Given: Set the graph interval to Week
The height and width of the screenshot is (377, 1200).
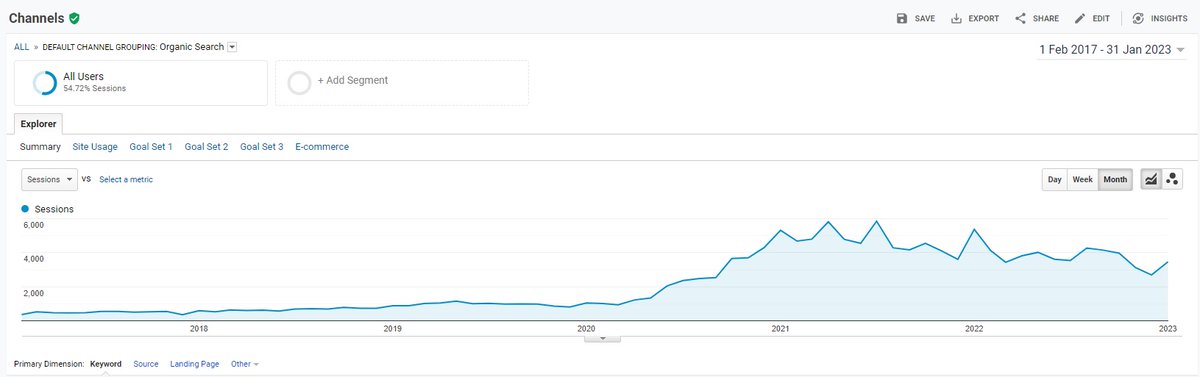Looking at the screenshot, I should 1082,180.
